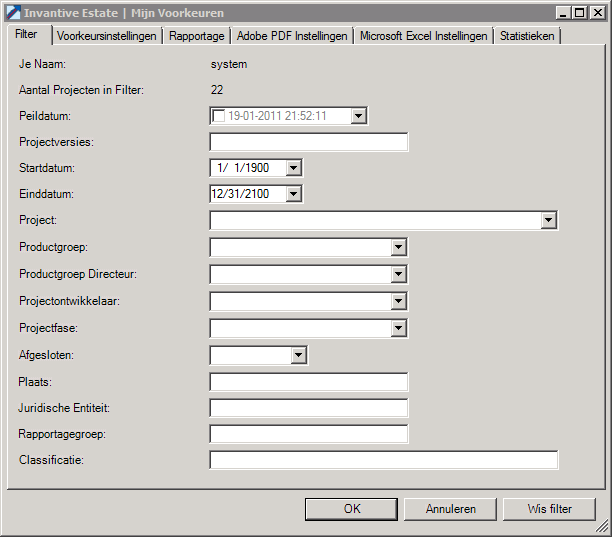612x537 pixels.
Task: Enable the Peildatum checkbox
Action: click(x=219, y=116)
